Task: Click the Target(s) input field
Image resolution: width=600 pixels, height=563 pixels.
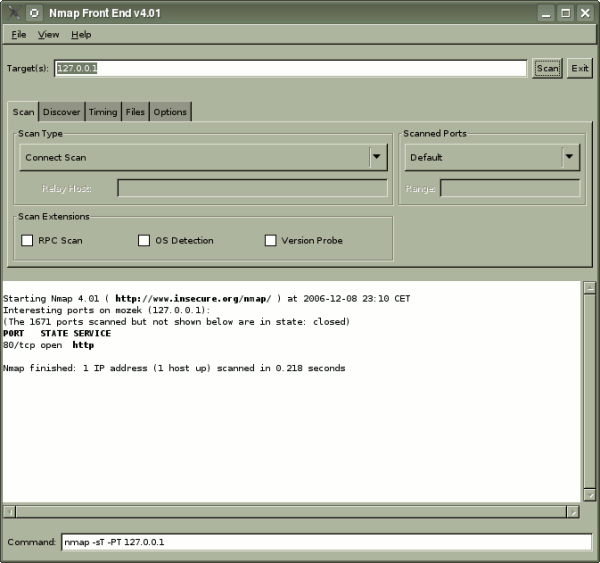Action: pyautogui.click(x=290, y=69)
